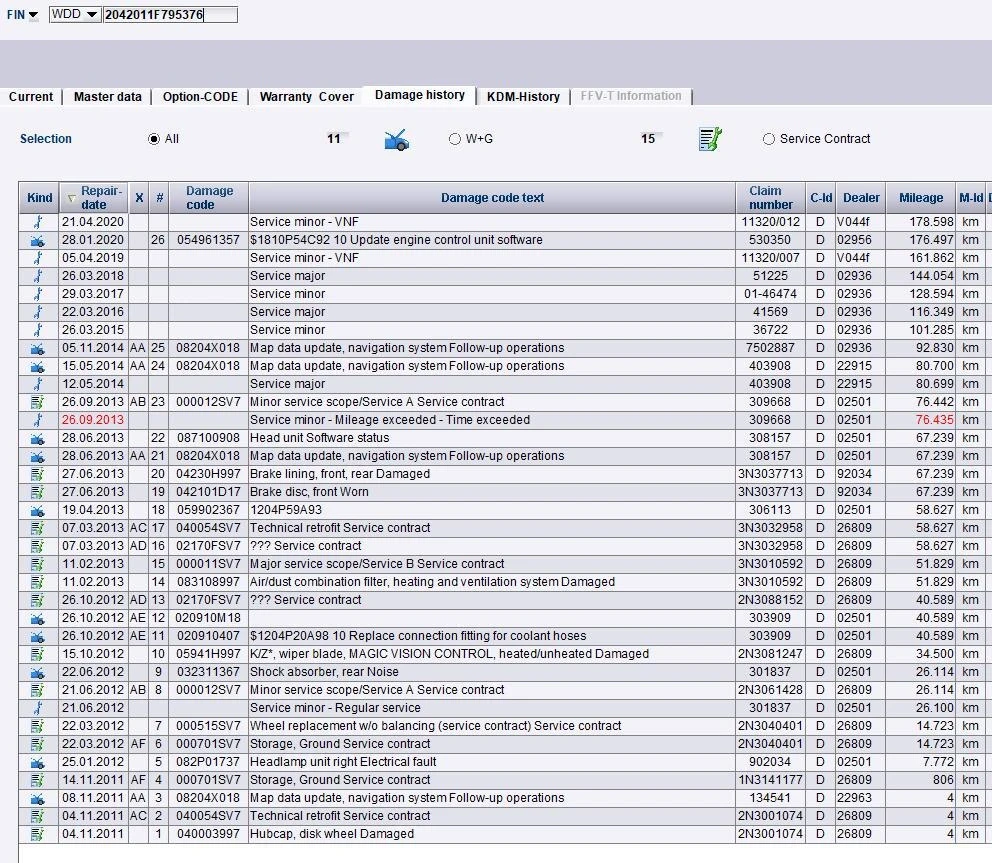The width and height of the screenshot is (992, 863).
Task: Switch to the Master data tab
Action: [x=108, y=97]
